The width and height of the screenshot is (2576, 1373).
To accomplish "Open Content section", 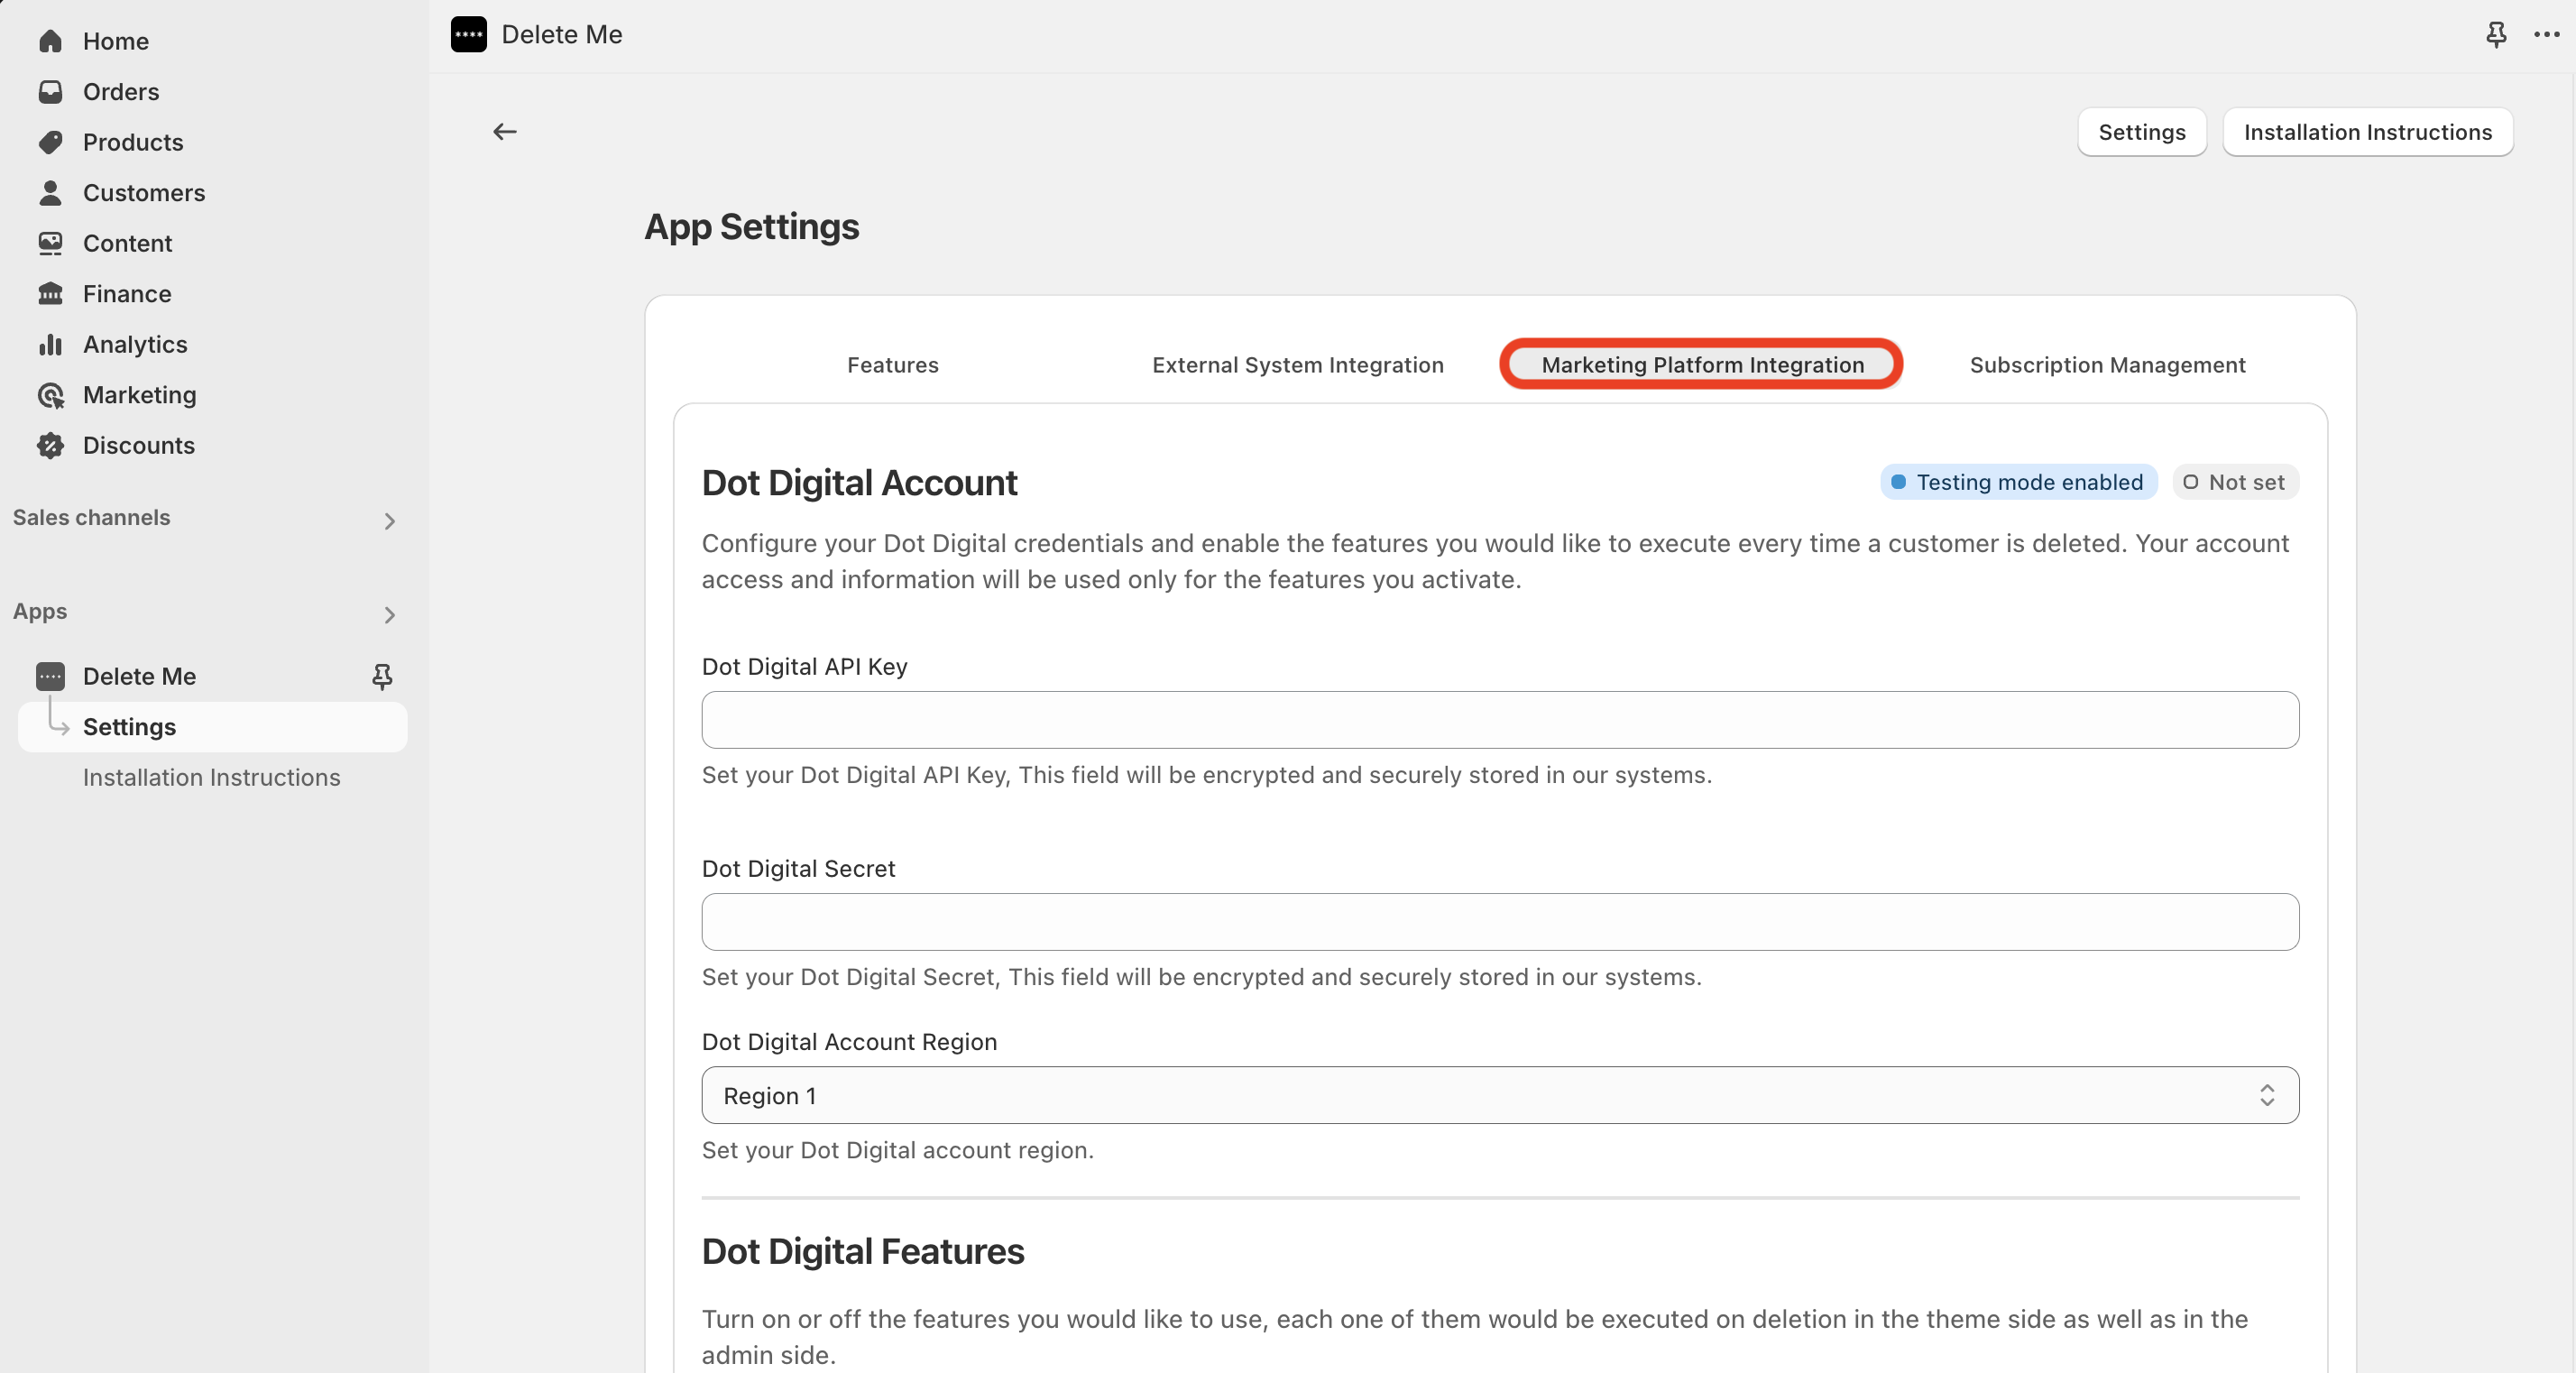I will (x=127, y=243).
